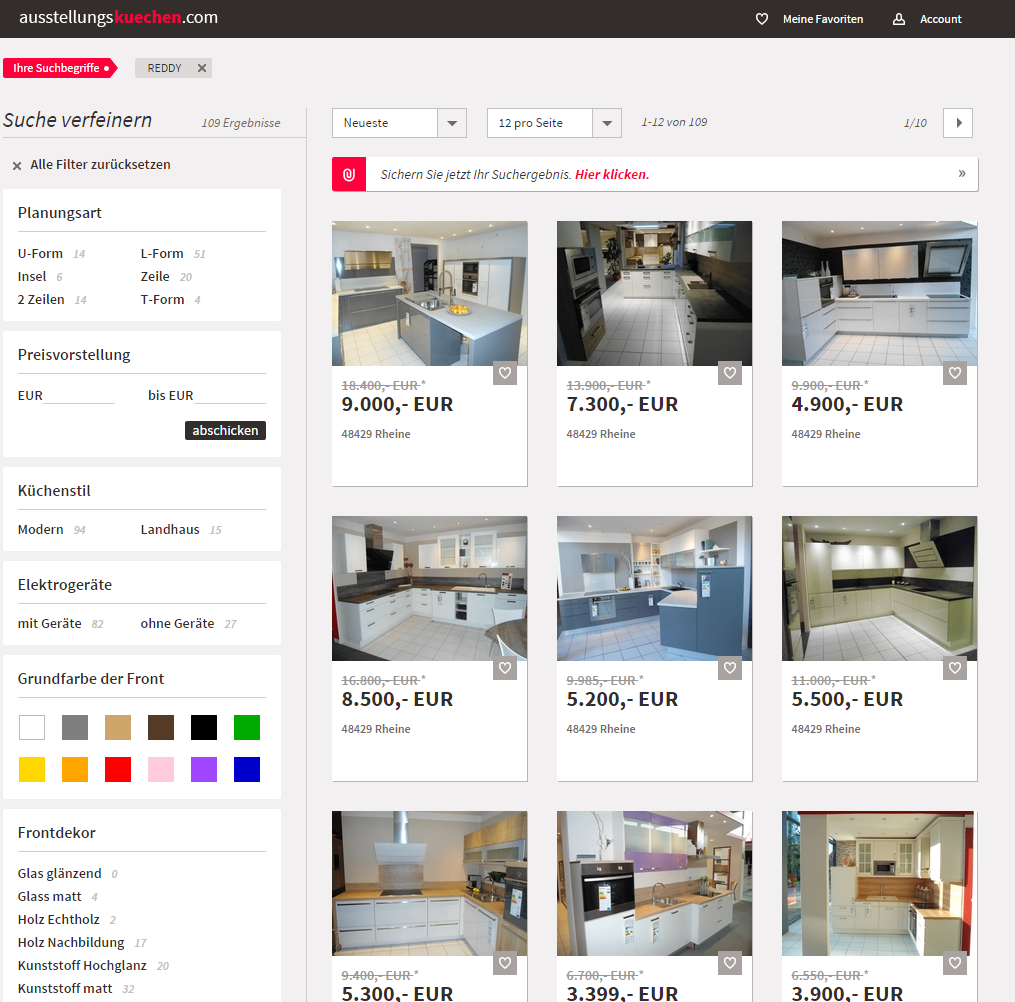
Task: Click the red paperclip save-search icon
Action: tap(349, 174)
